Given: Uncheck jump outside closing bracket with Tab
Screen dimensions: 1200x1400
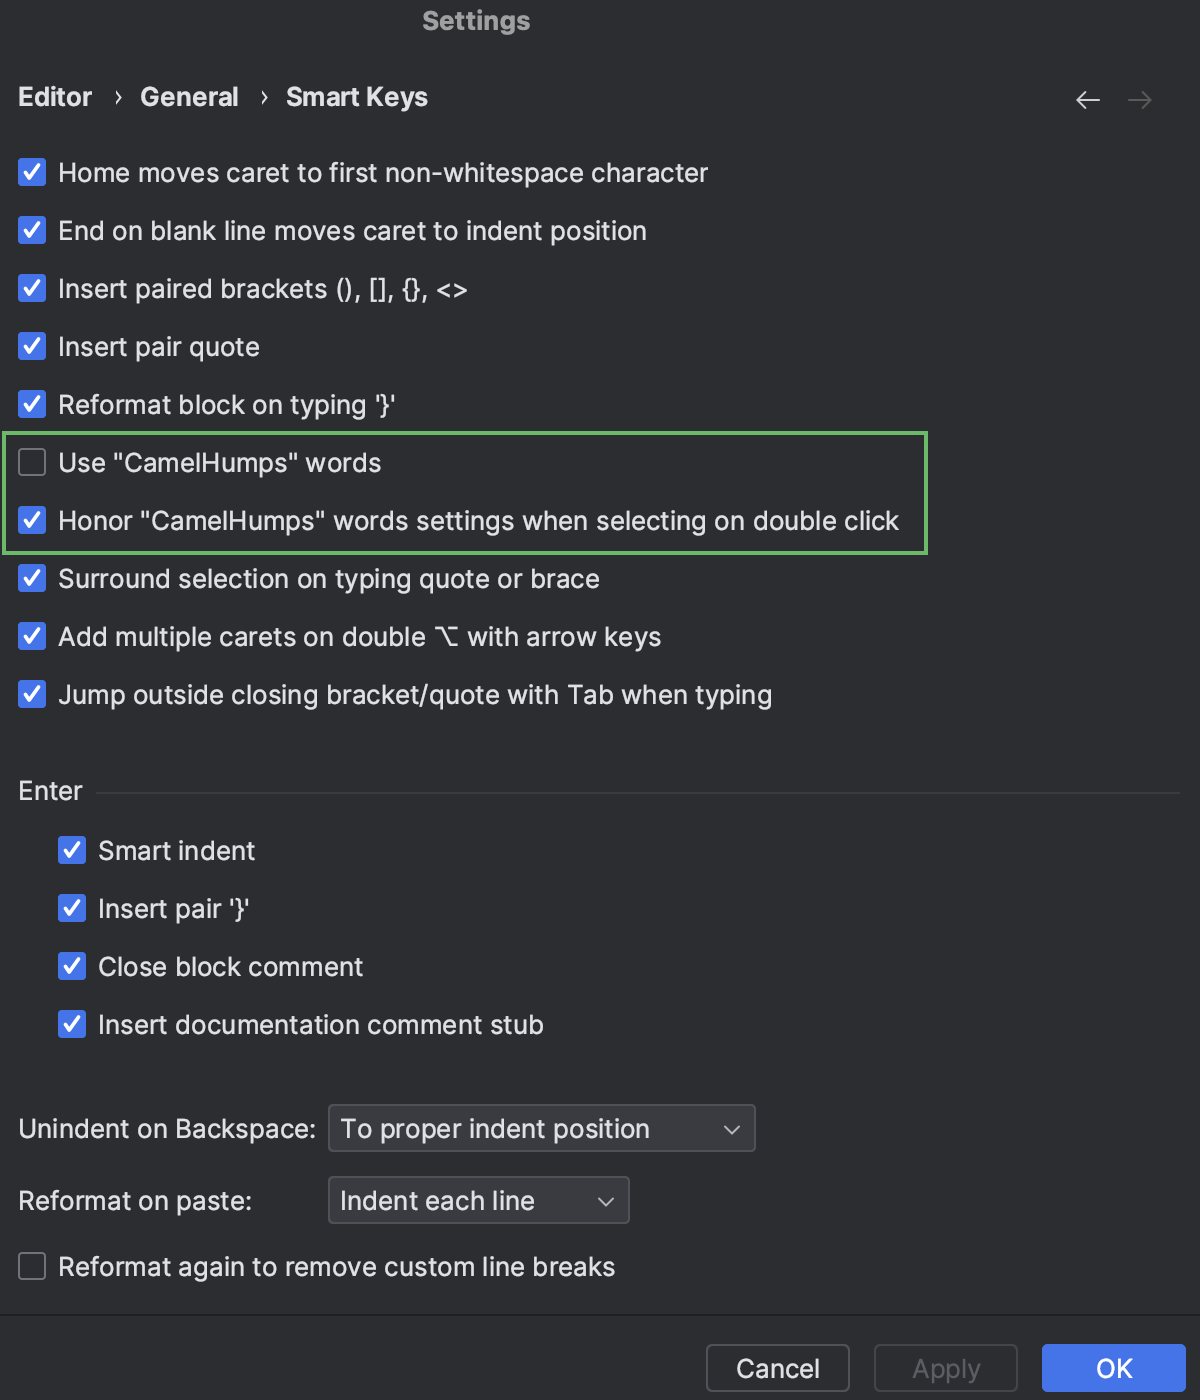Looking at the screenshot, I should click(x=32, y=694).
